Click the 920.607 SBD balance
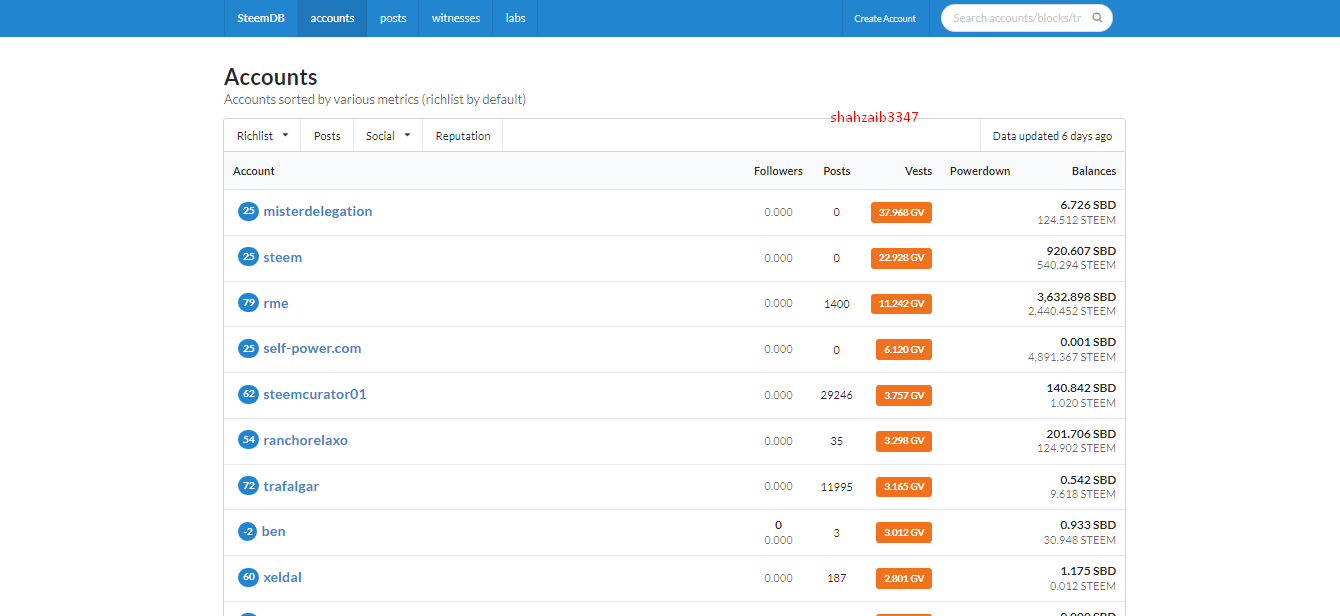 coord(1082,251)
